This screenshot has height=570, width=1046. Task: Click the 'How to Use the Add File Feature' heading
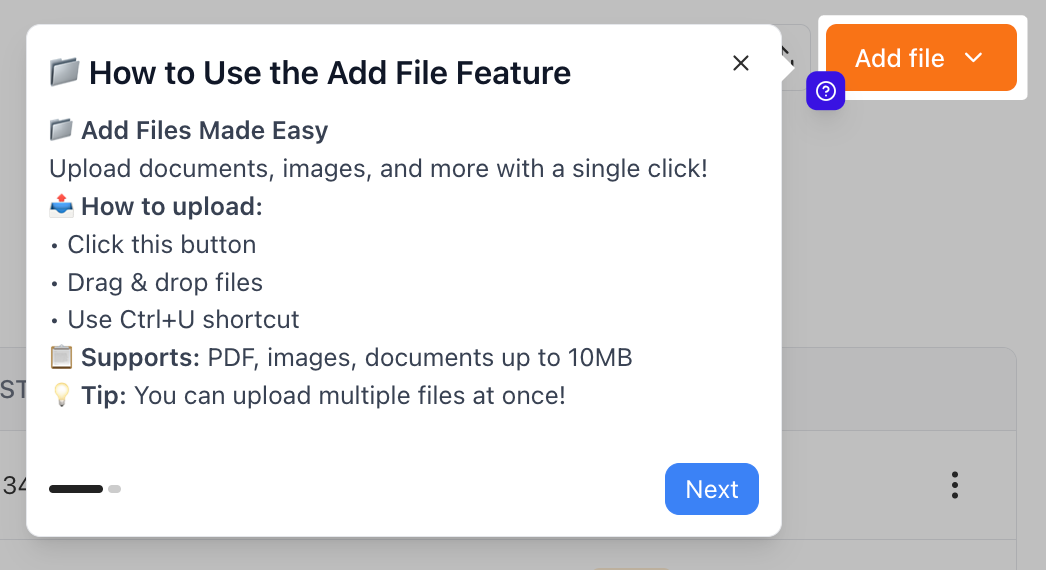coord(330,72)
